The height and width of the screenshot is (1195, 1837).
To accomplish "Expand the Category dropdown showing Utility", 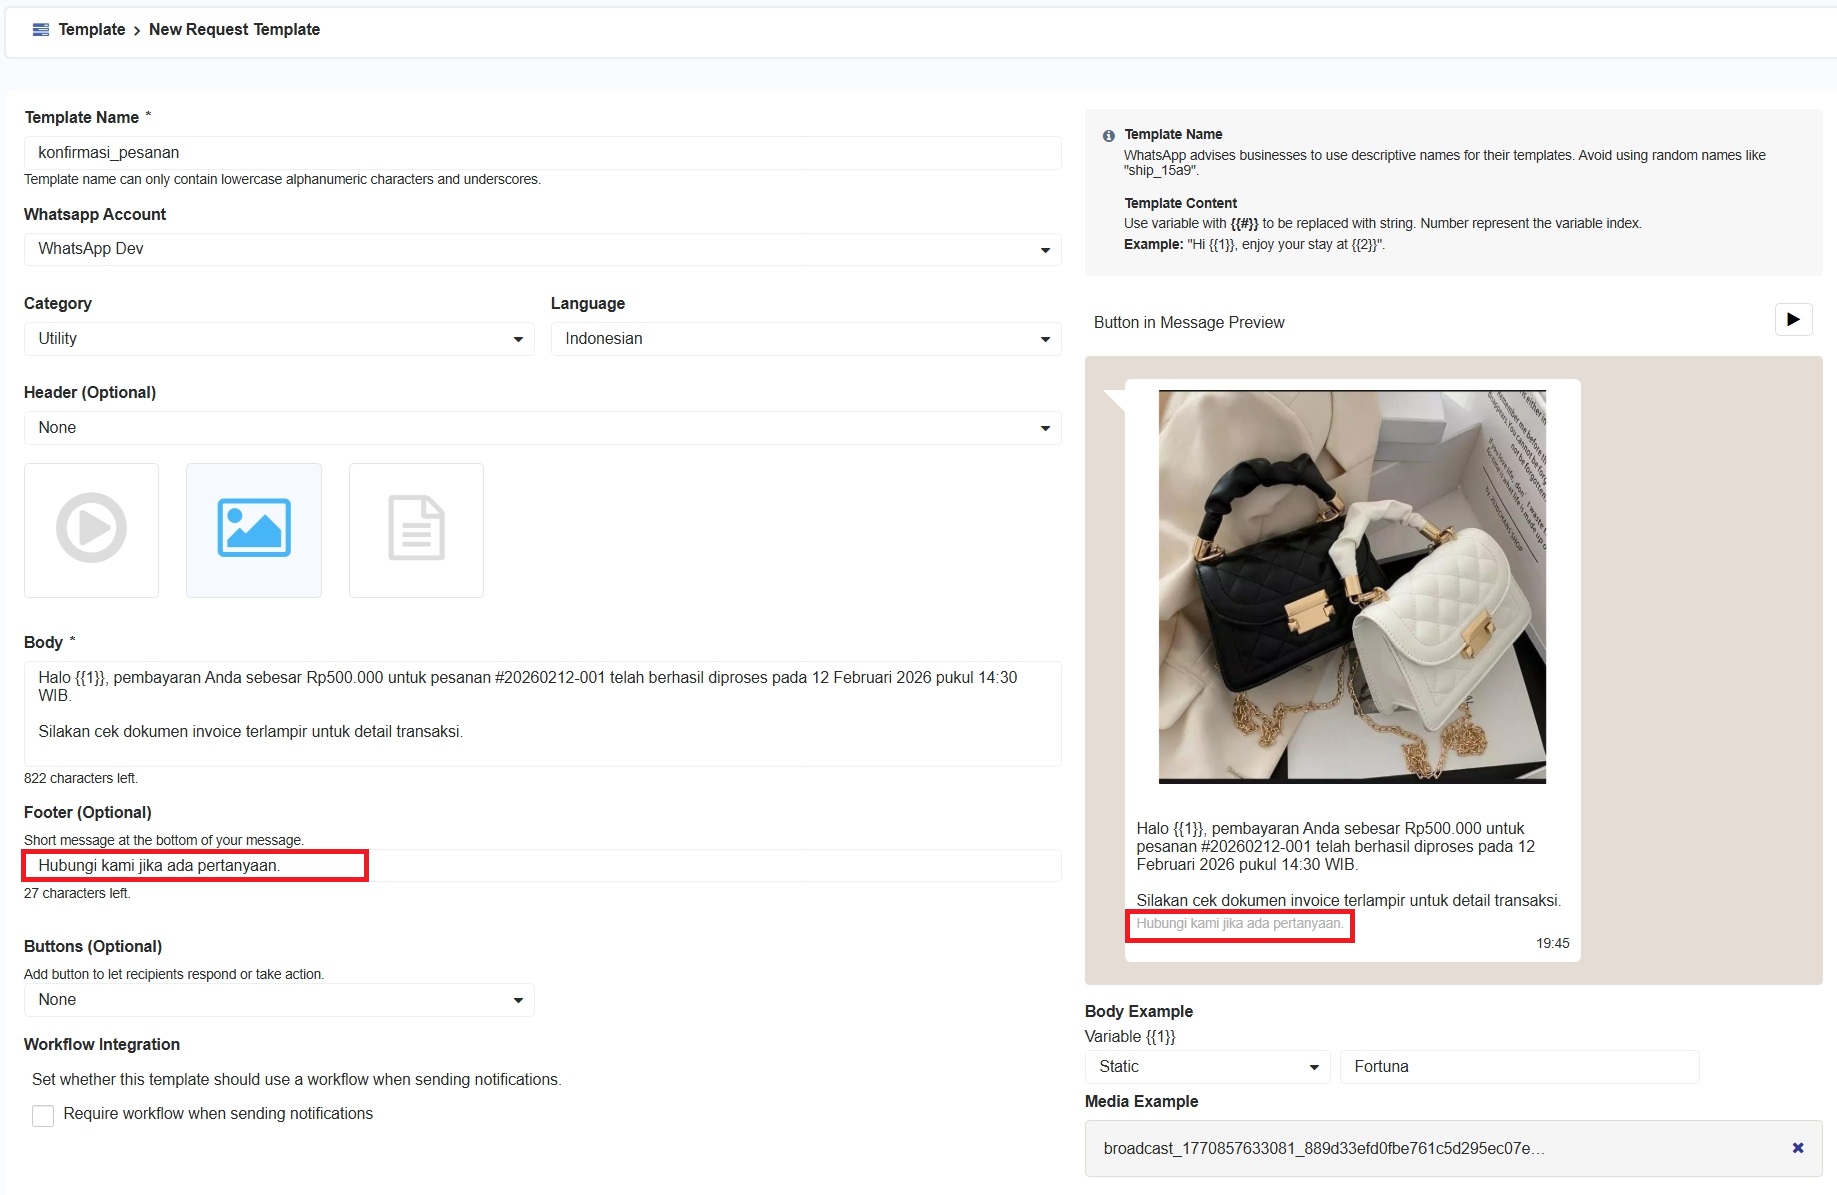I will pos(278,339).
